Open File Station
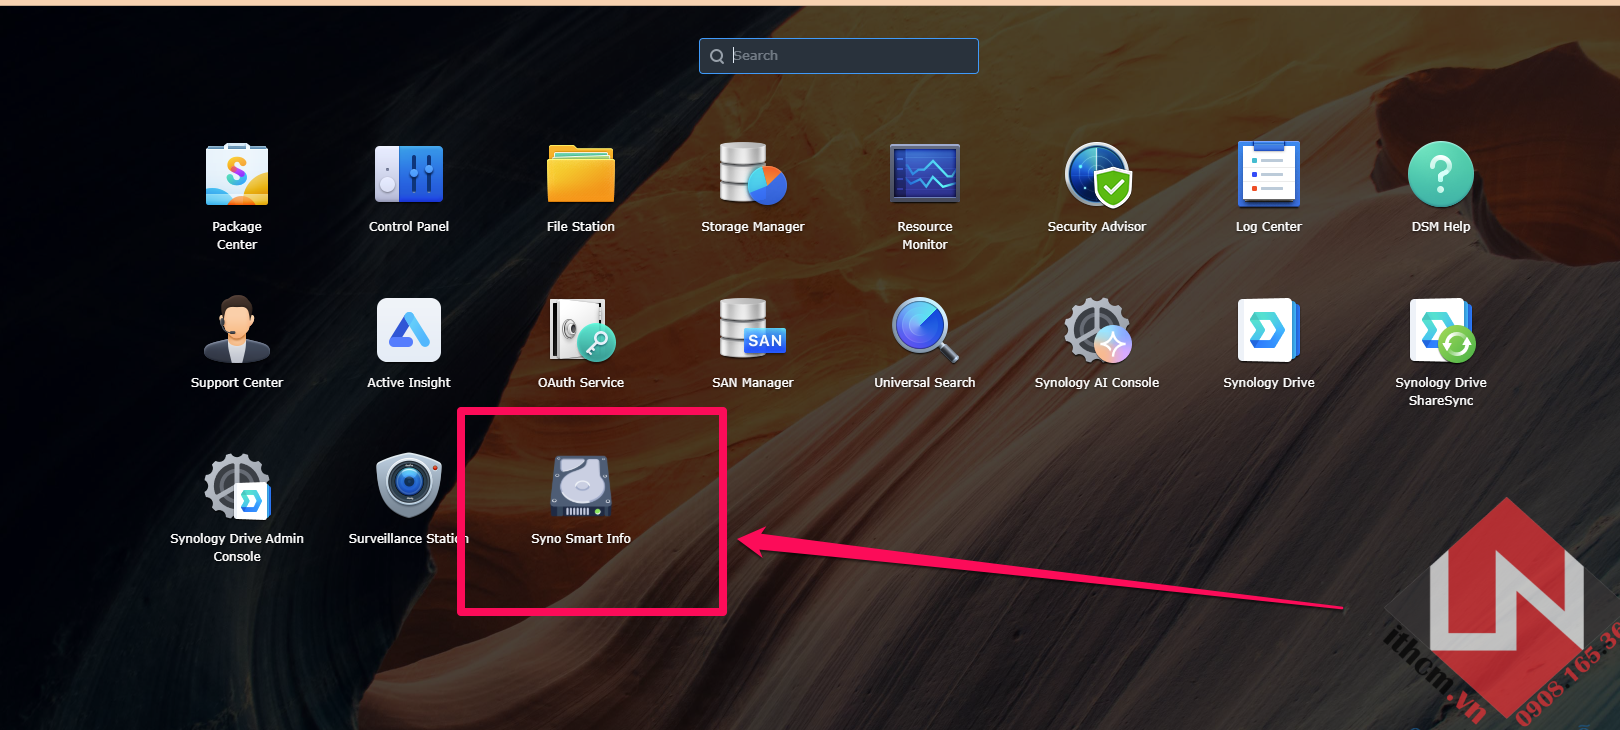This screenshot has width=1620, height=730. [581, 174]
